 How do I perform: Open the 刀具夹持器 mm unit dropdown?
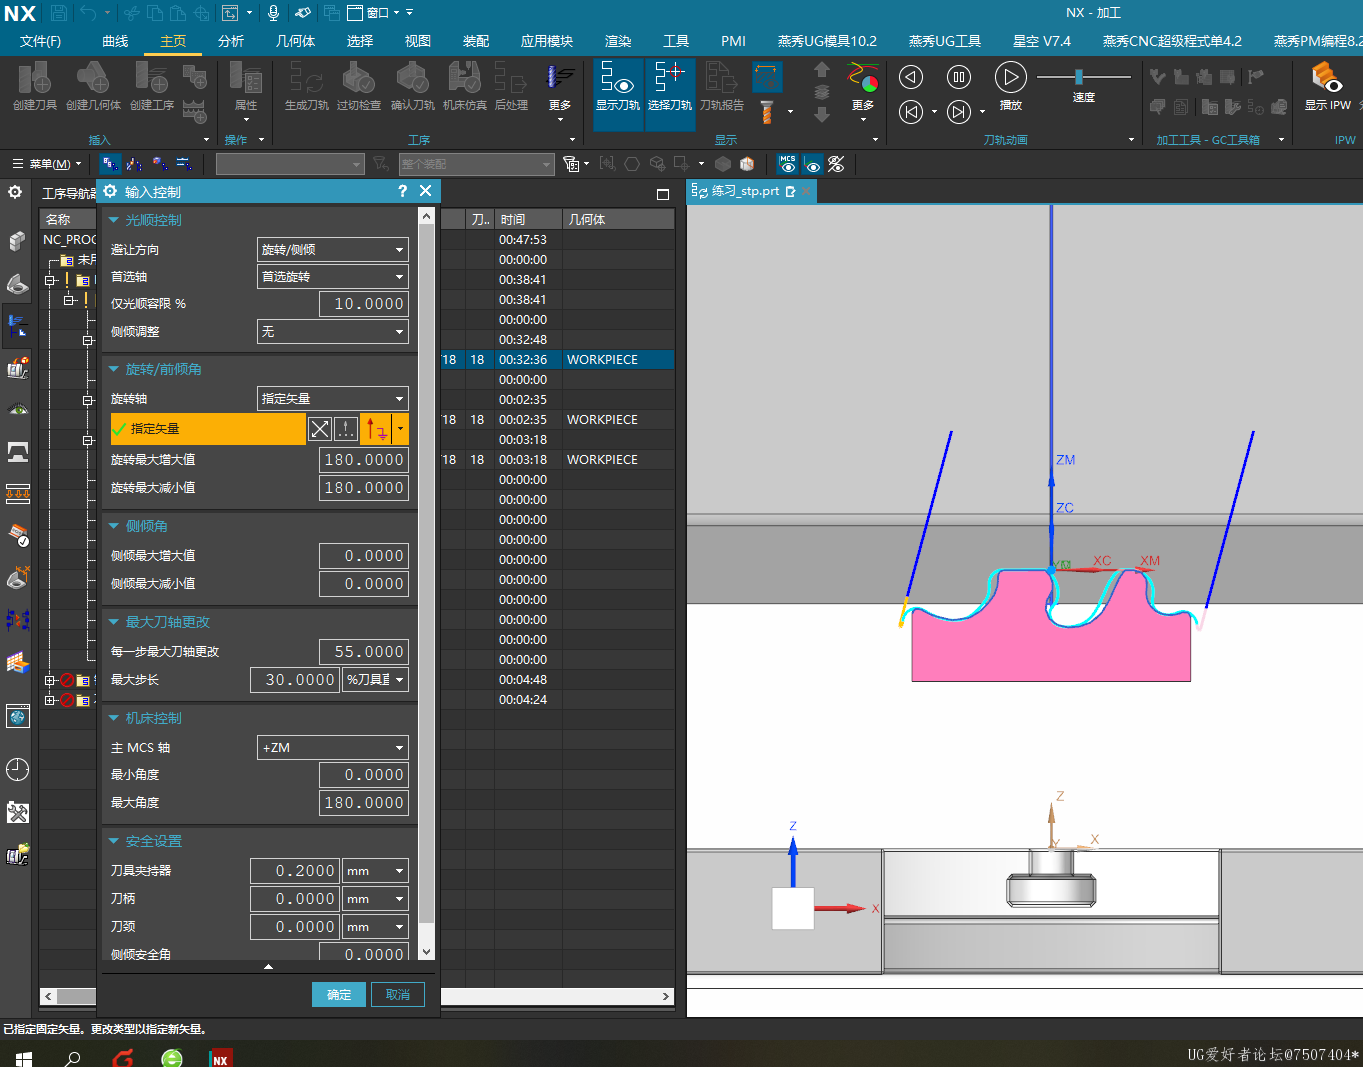click(376, 871)
